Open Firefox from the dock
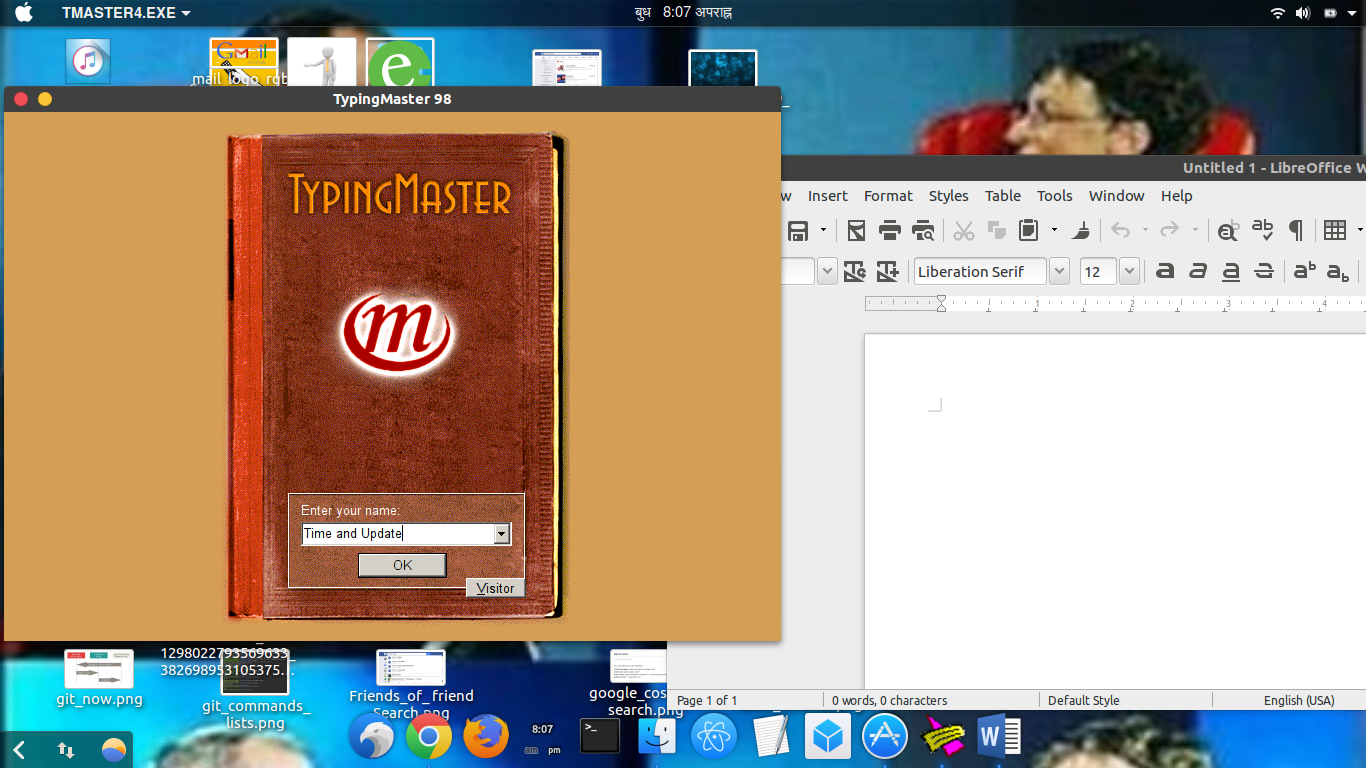1366x768 pixels. tap(486, 737)
